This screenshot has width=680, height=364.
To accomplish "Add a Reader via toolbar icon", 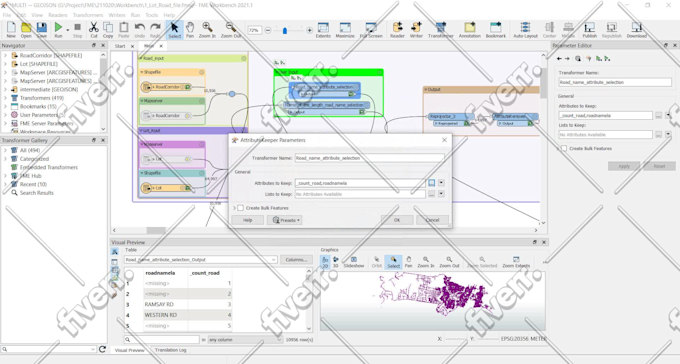I will pos(397,30).
